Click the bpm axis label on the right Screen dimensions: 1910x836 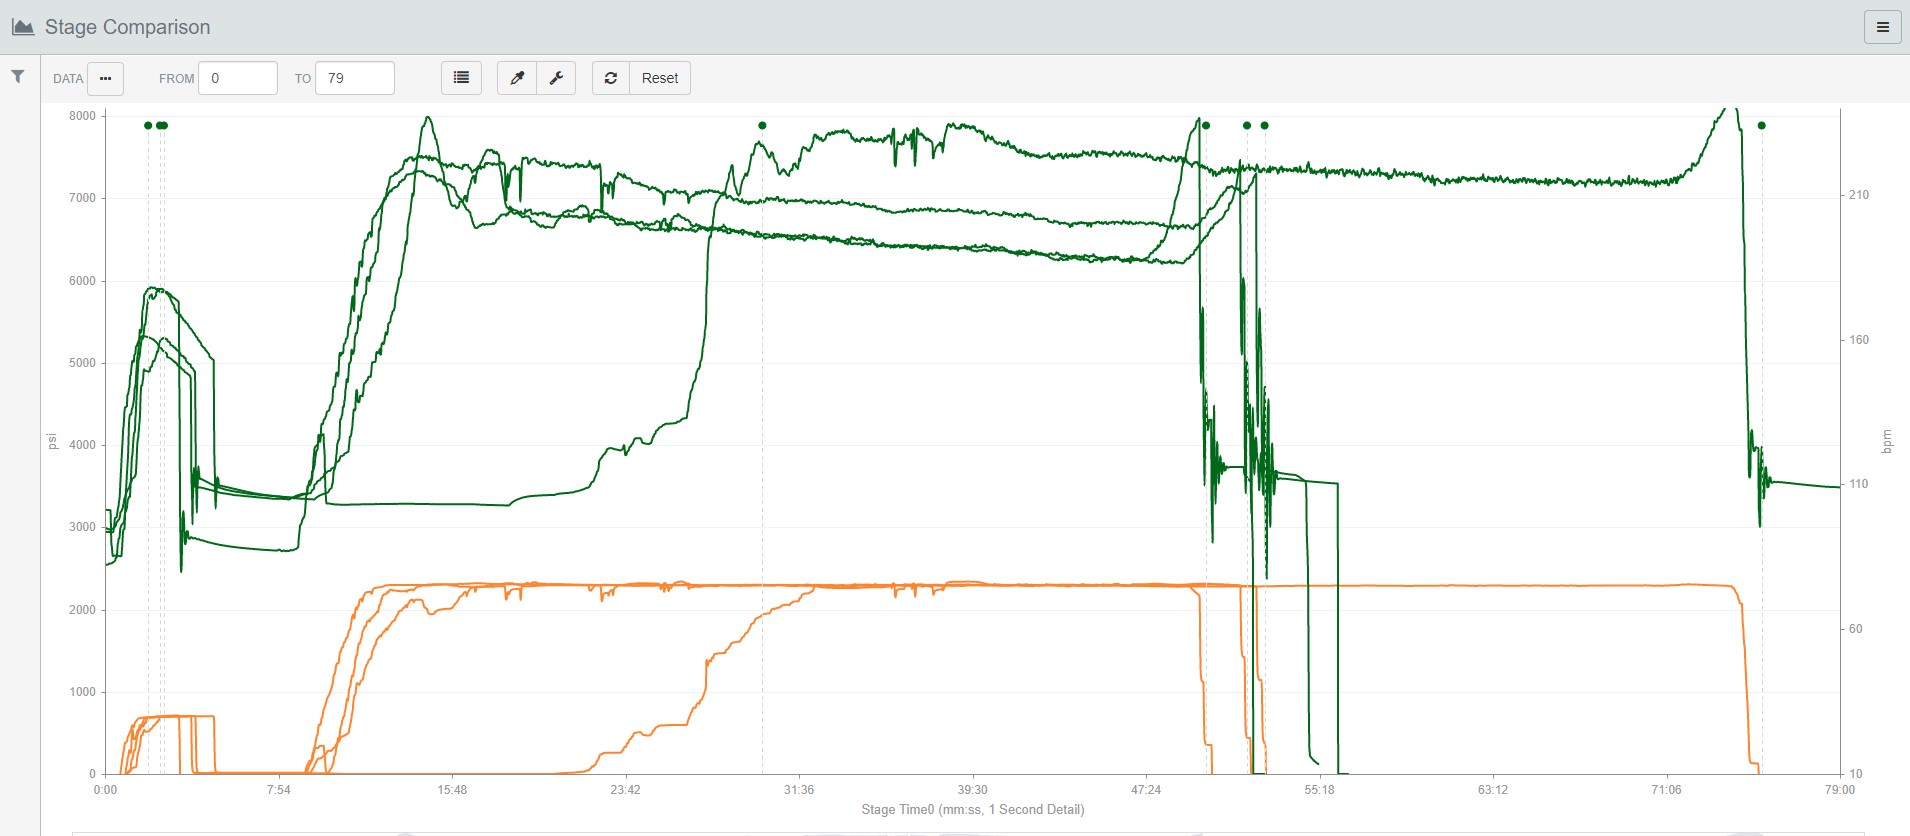[x=1887, y=441]
